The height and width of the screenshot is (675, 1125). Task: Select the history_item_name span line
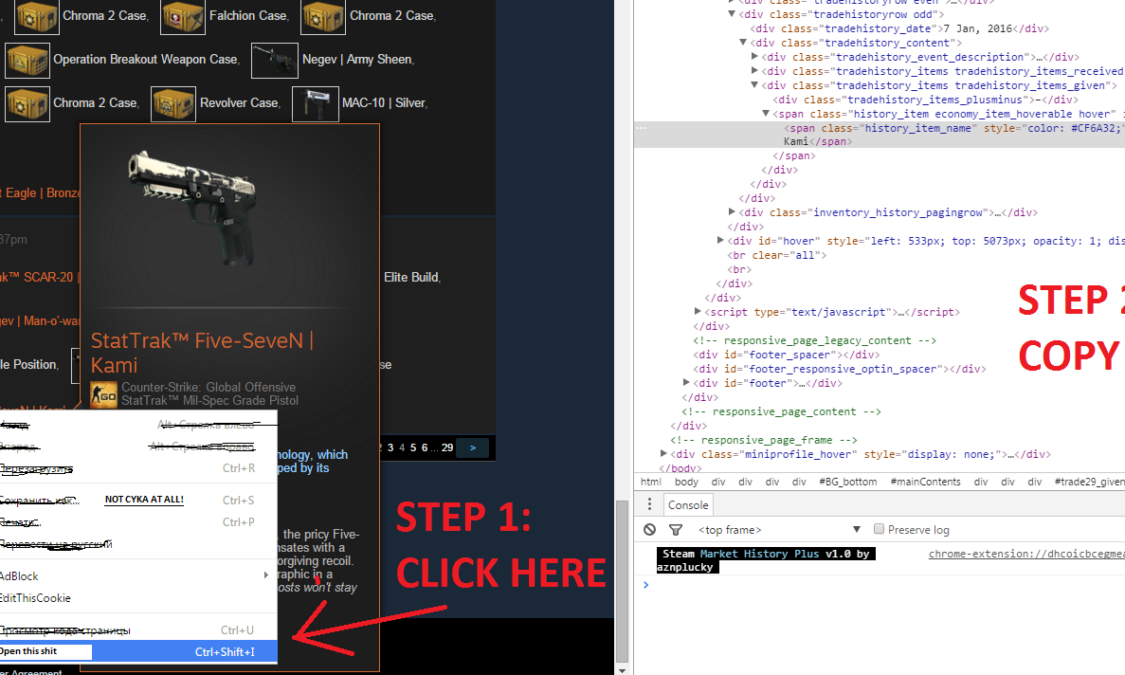tap(880, 135)
